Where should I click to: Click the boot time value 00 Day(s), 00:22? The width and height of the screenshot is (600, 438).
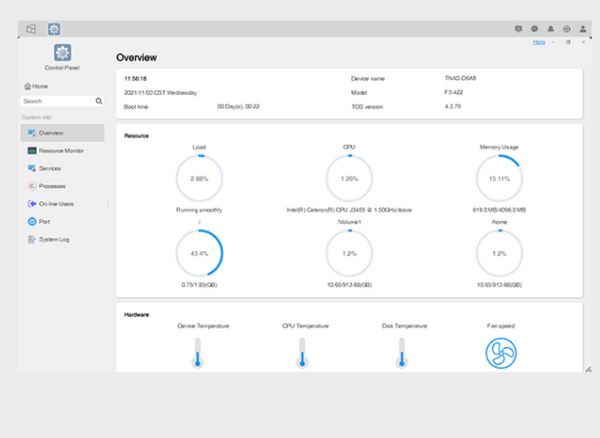238,106
